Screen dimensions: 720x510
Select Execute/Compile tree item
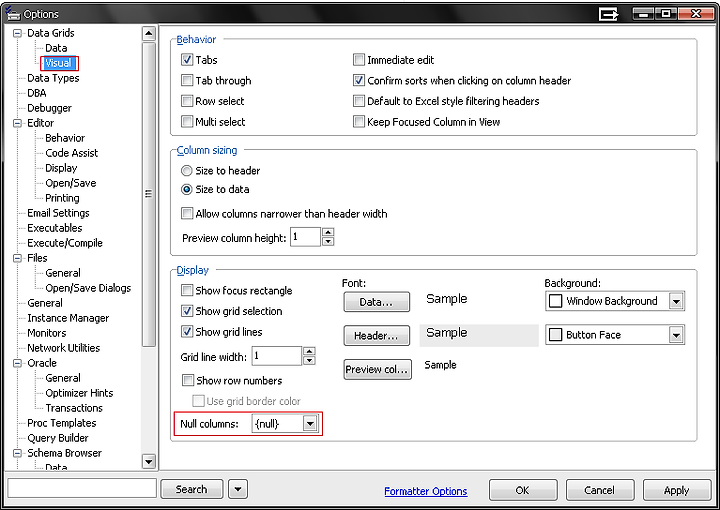(x=65, y=243)
